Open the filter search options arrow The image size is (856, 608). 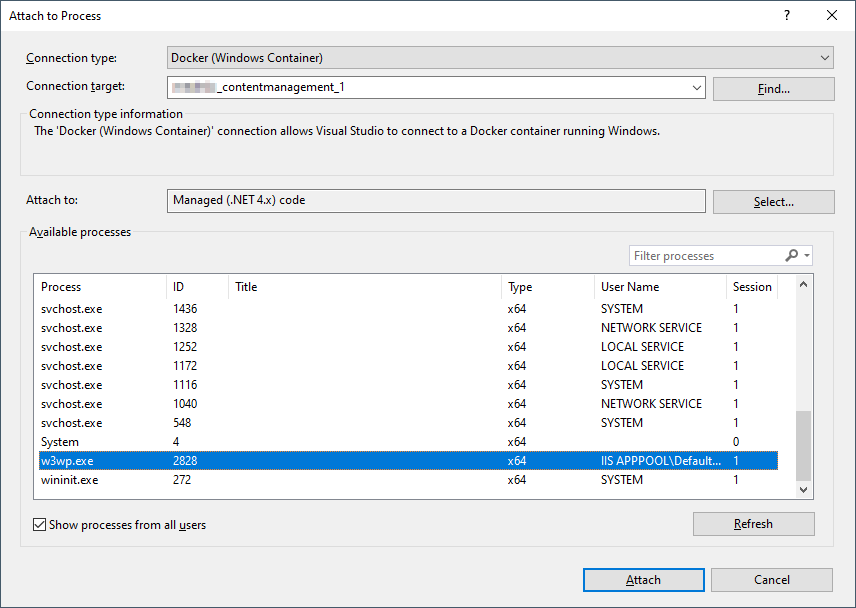tap(806, 255)
